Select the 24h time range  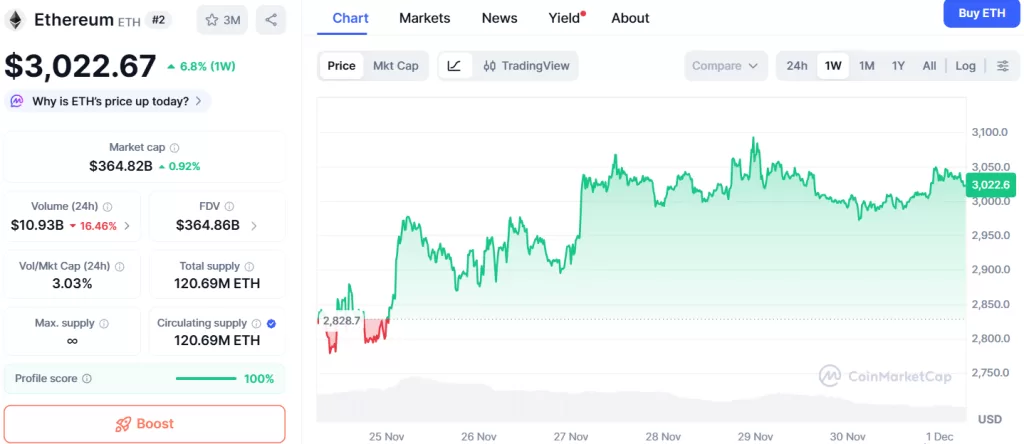[x=797, y=66]
